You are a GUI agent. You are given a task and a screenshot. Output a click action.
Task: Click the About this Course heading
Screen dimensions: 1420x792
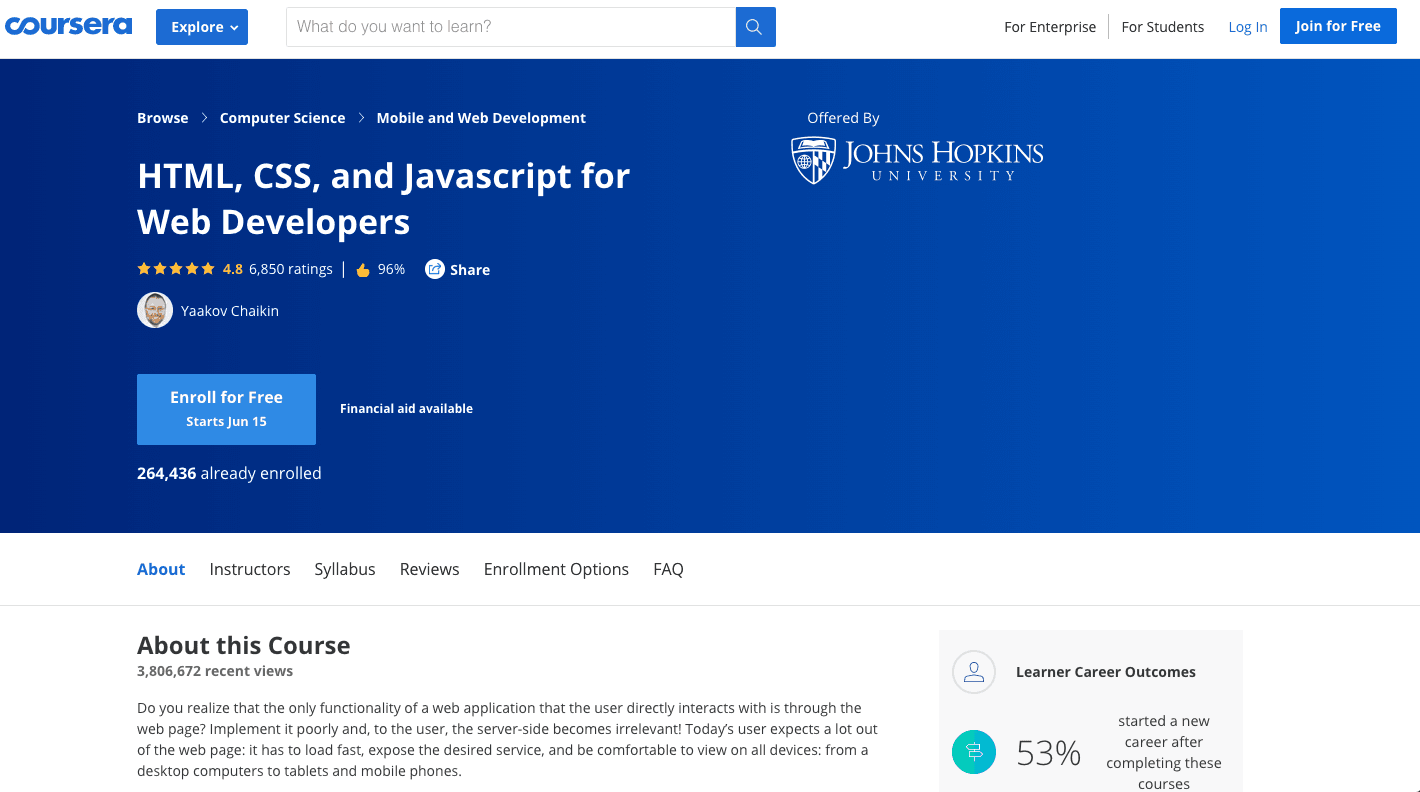(x=244, y=645)
